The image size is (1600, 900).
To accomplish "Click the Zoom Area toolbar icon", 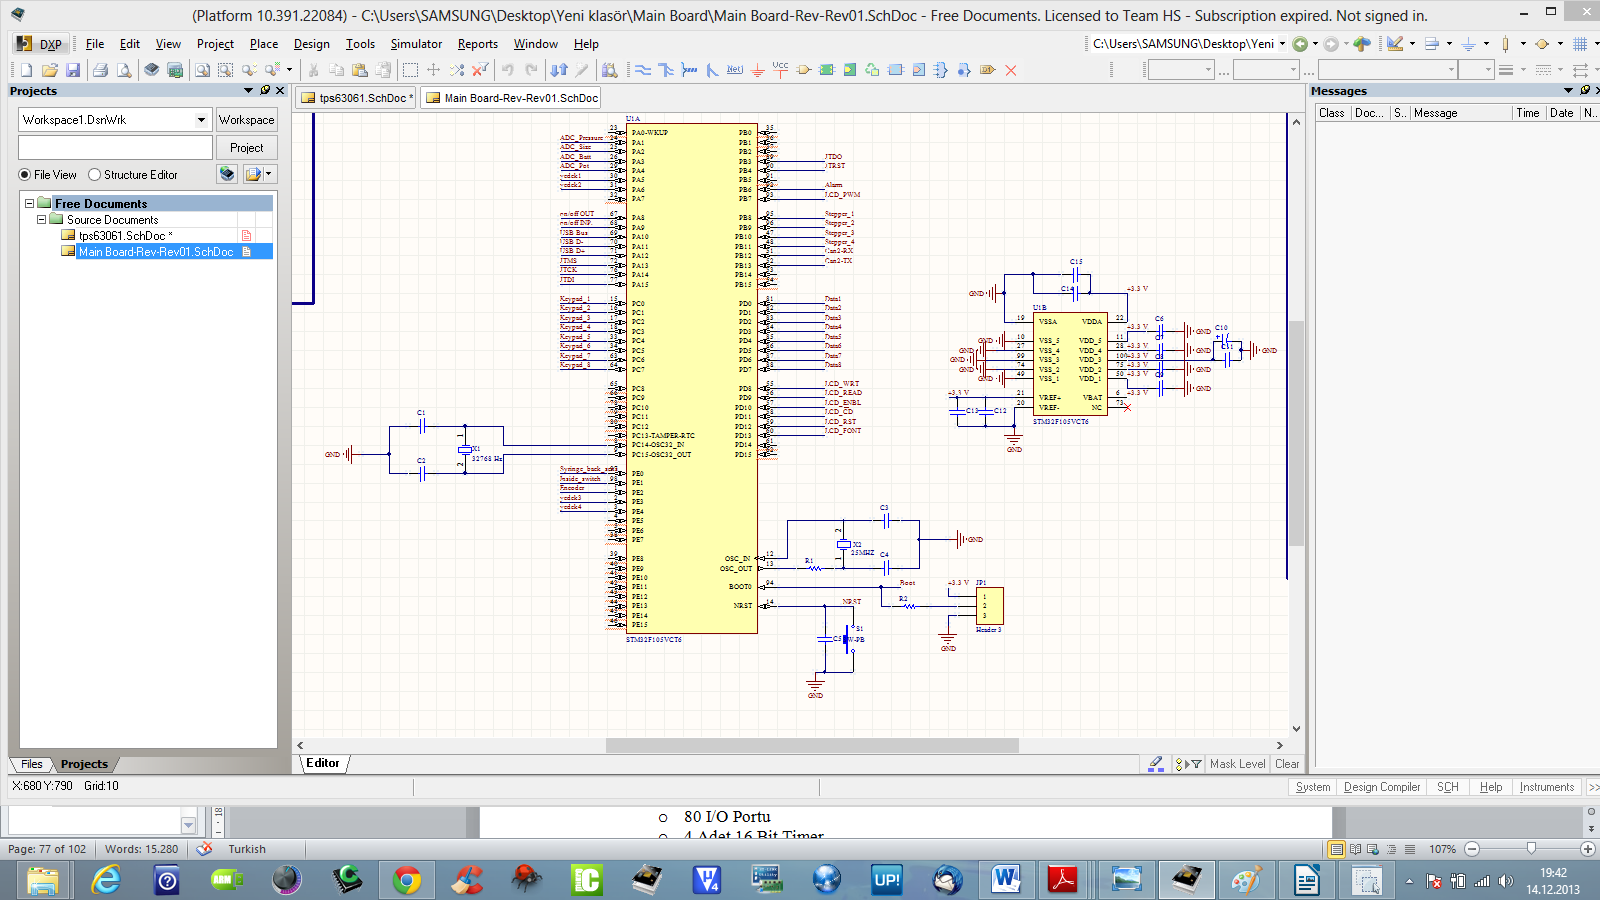I will 225,70.
